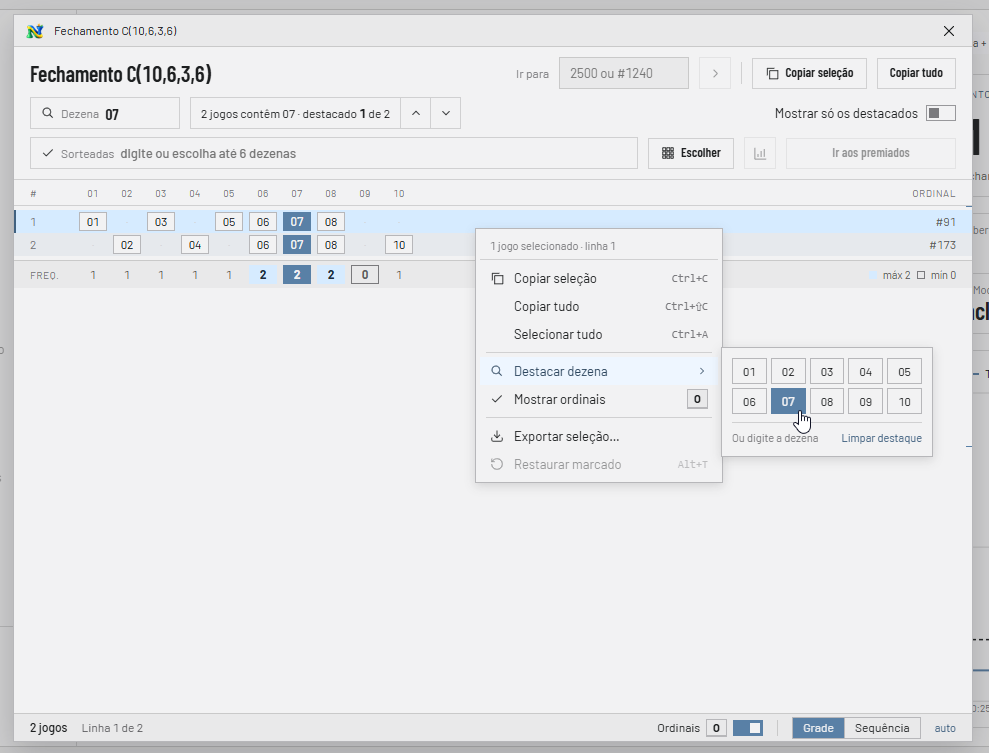Click the Sorteadas dezenas input field
This screenshot has width=989, height=753.
pyautogui.click(x=334, y=153)
